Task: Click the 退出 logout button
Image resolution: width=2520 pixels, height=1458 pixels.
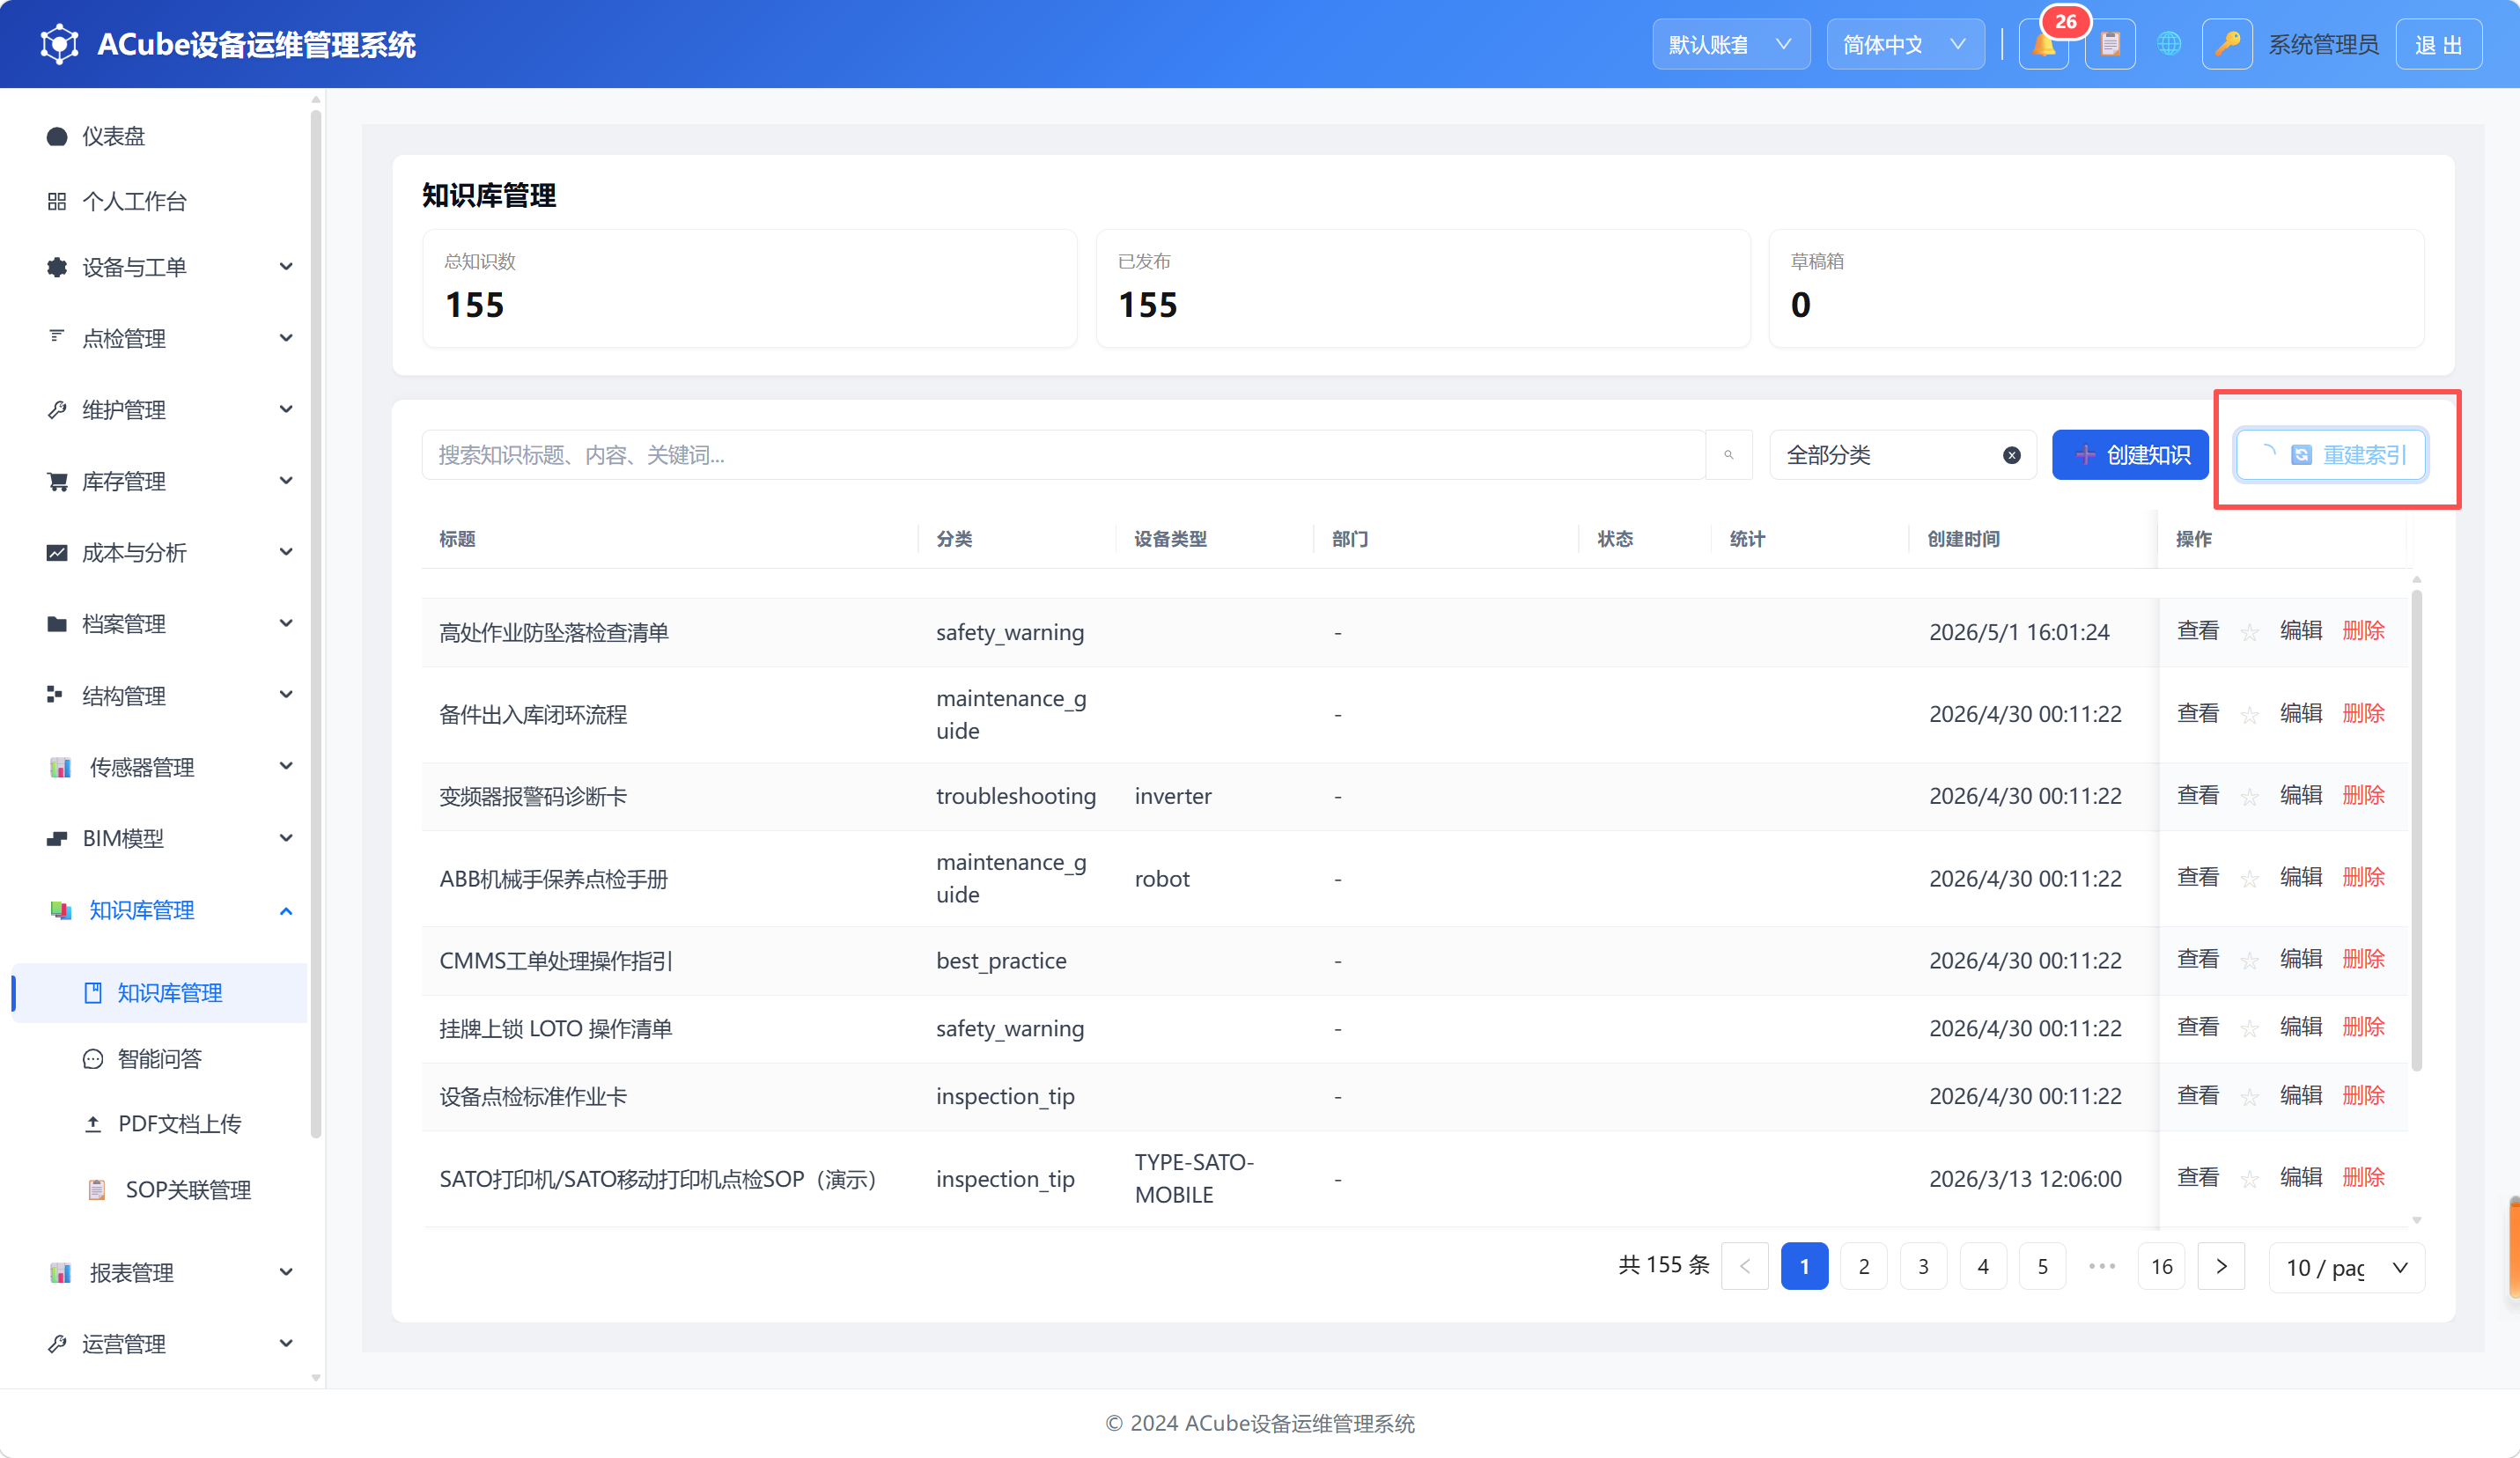Action: point(2438,44)
